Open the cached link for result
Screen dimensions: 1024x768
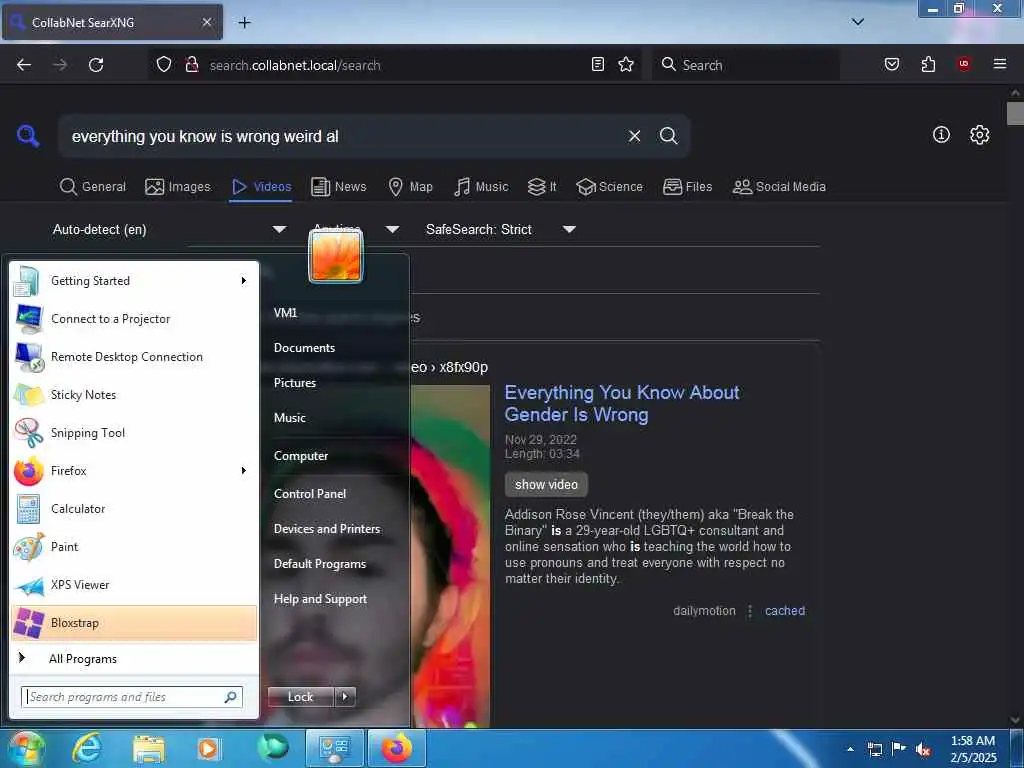pos(785,611)
